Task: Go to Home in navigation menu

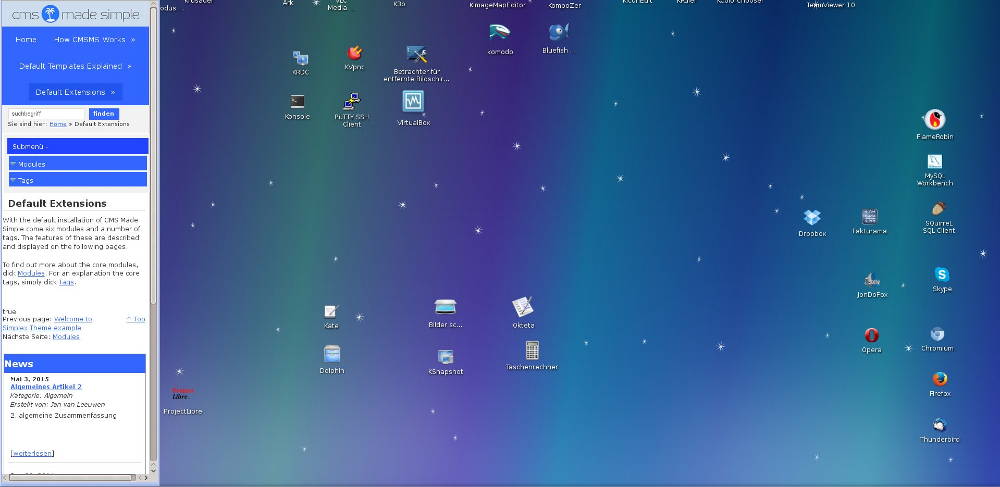Action: (26, 40)
